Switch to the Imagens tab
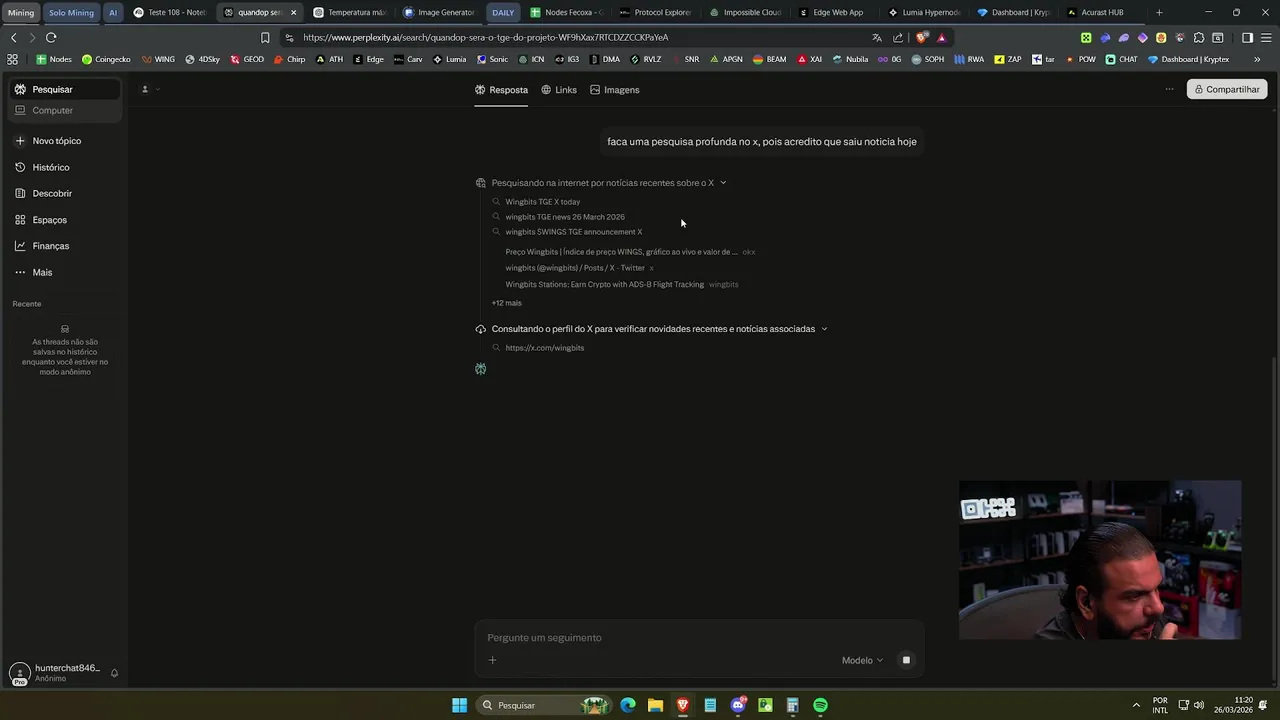1280x720 pixels. (614, 90)
